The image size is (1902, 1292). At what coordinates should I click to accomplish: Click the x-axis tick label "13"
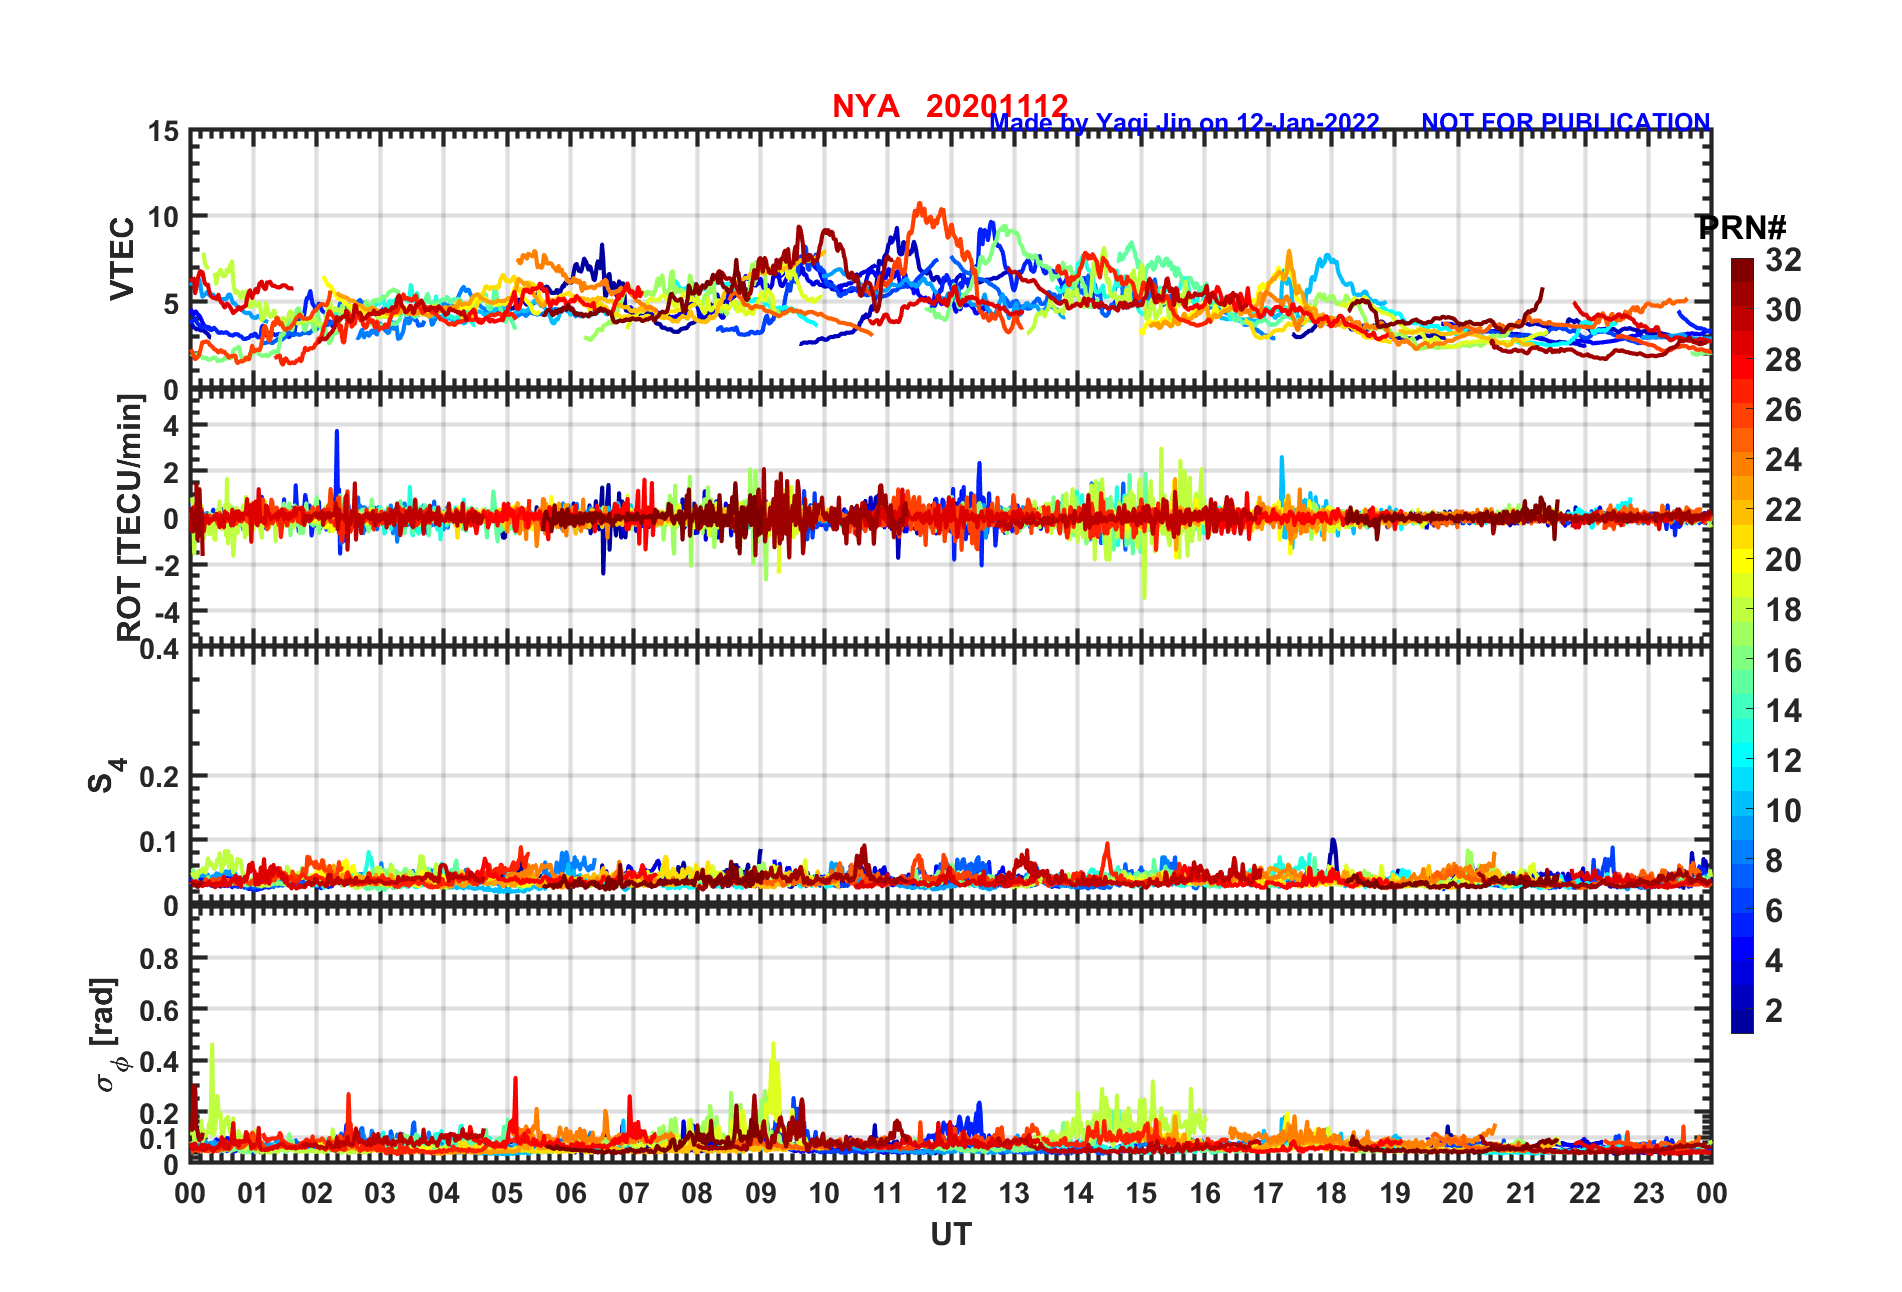(1014, 1194)
